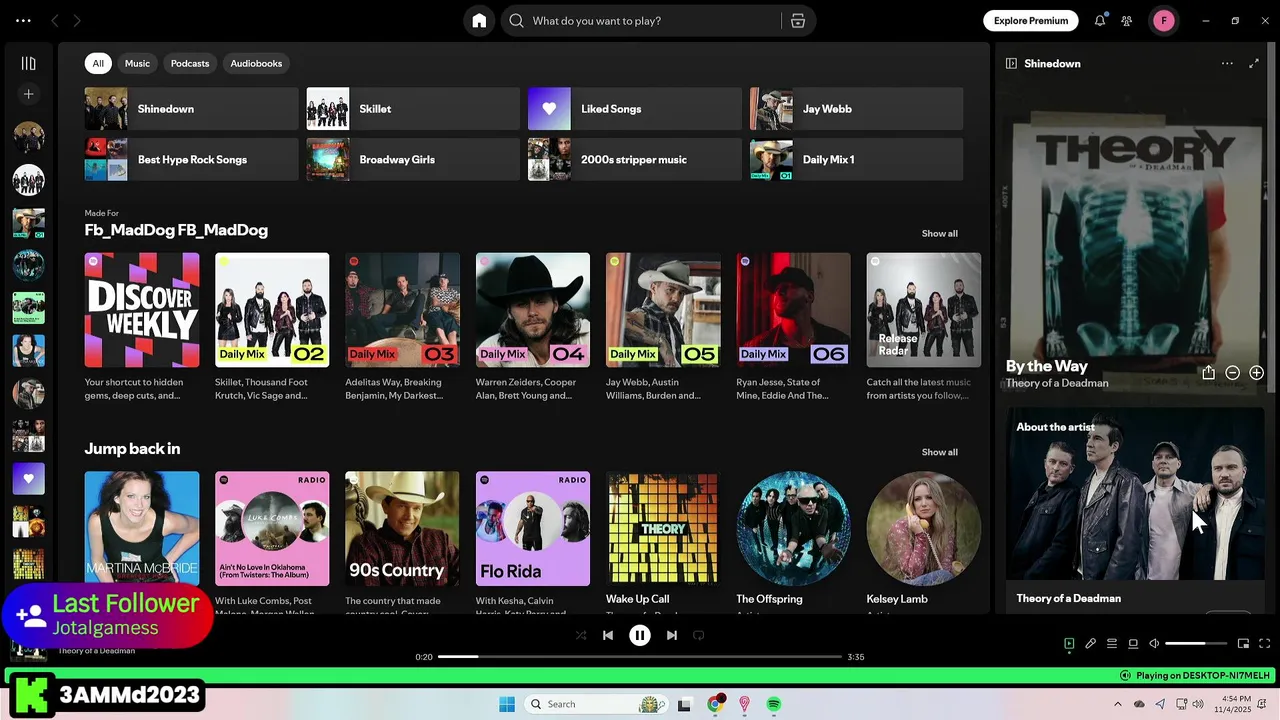This screenshot has width=1280, height=720.
Task: Open Connect to a device icon
Action: tap(1133, 644)
